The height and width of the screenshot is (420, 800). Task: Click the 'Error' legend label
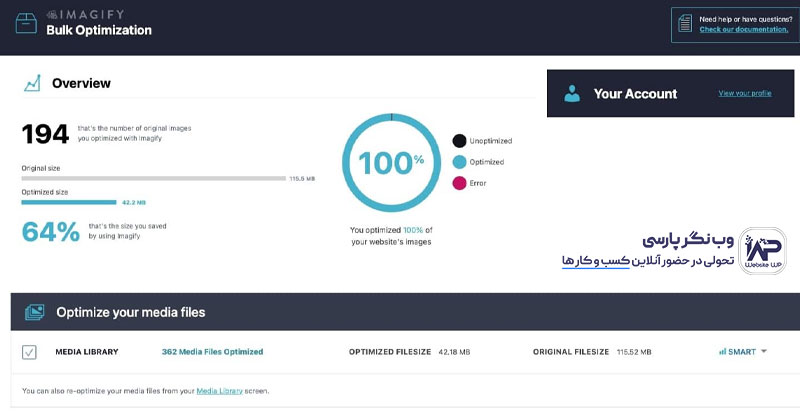478,183
